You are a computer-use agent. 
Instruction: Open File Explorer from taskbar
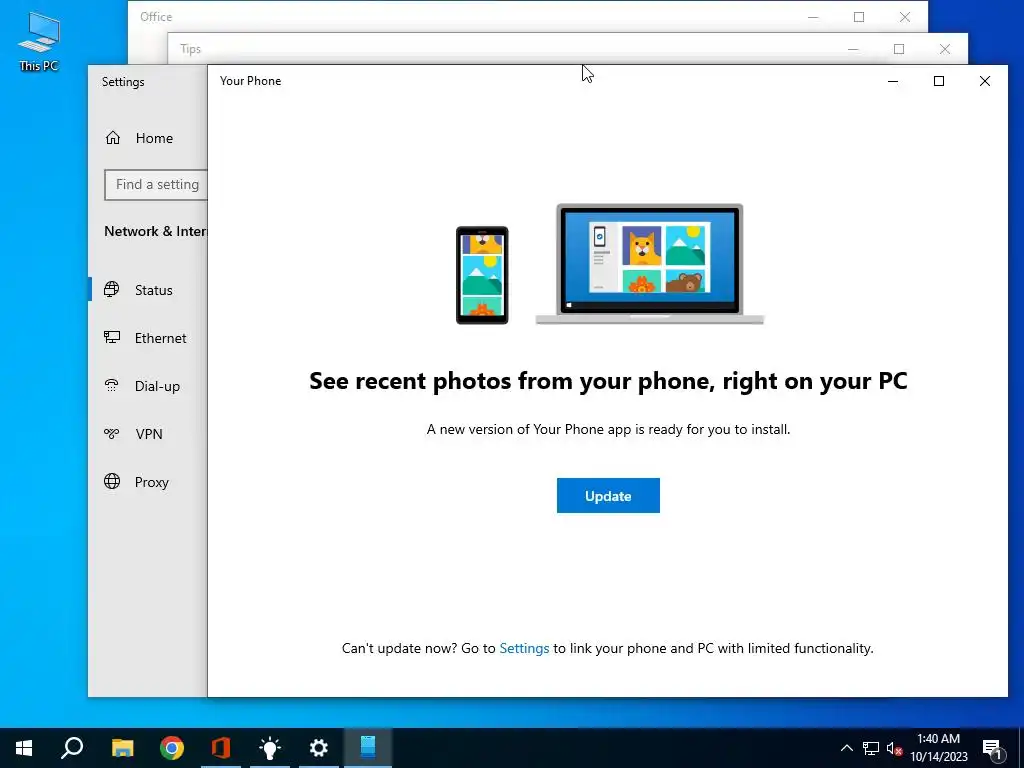pos(122,748)
